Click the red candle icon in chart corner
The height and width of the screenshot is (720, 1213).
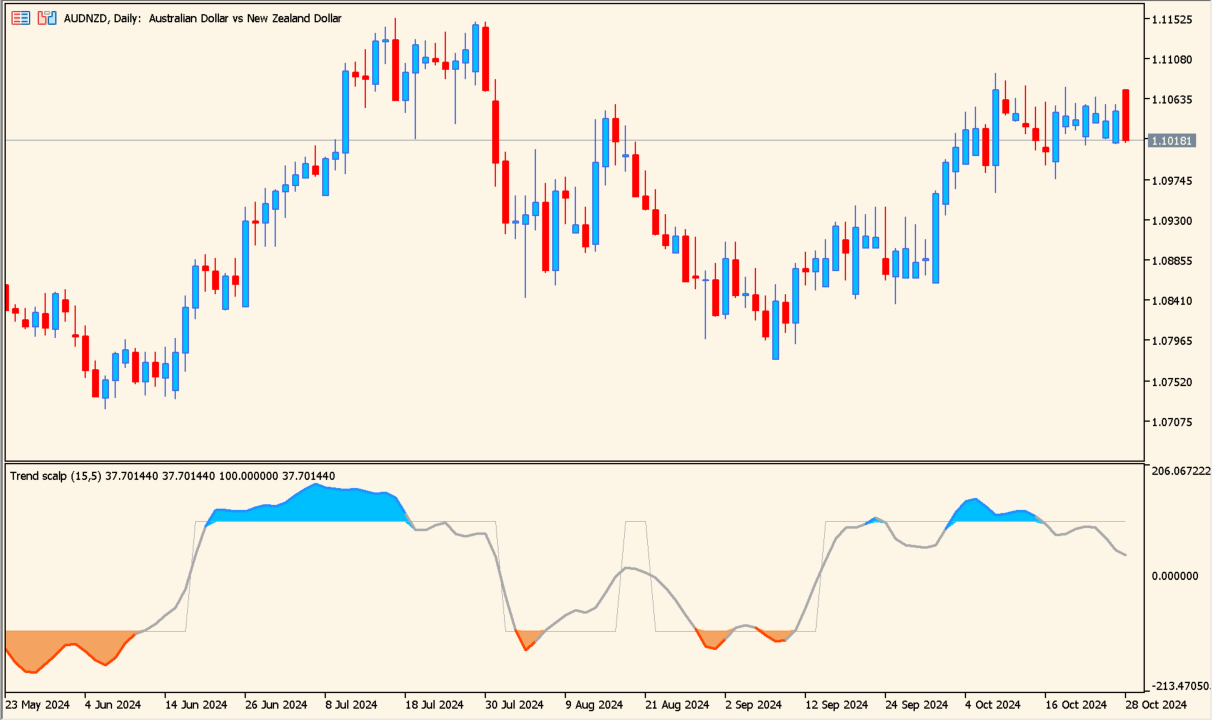pos(44,18)
